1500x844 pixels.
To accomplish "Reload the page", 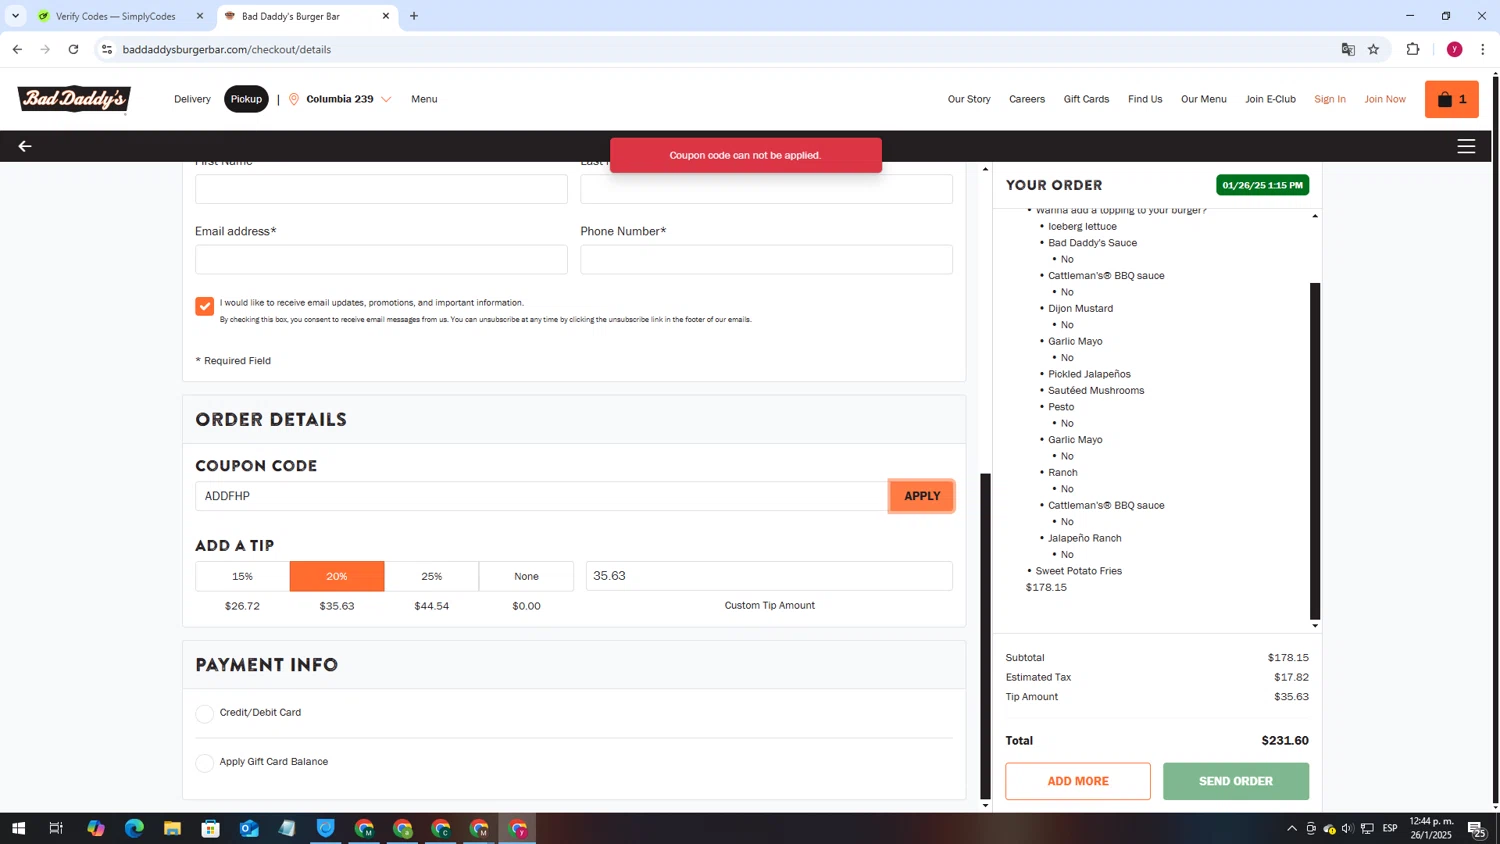I will [x=73, y=49].
